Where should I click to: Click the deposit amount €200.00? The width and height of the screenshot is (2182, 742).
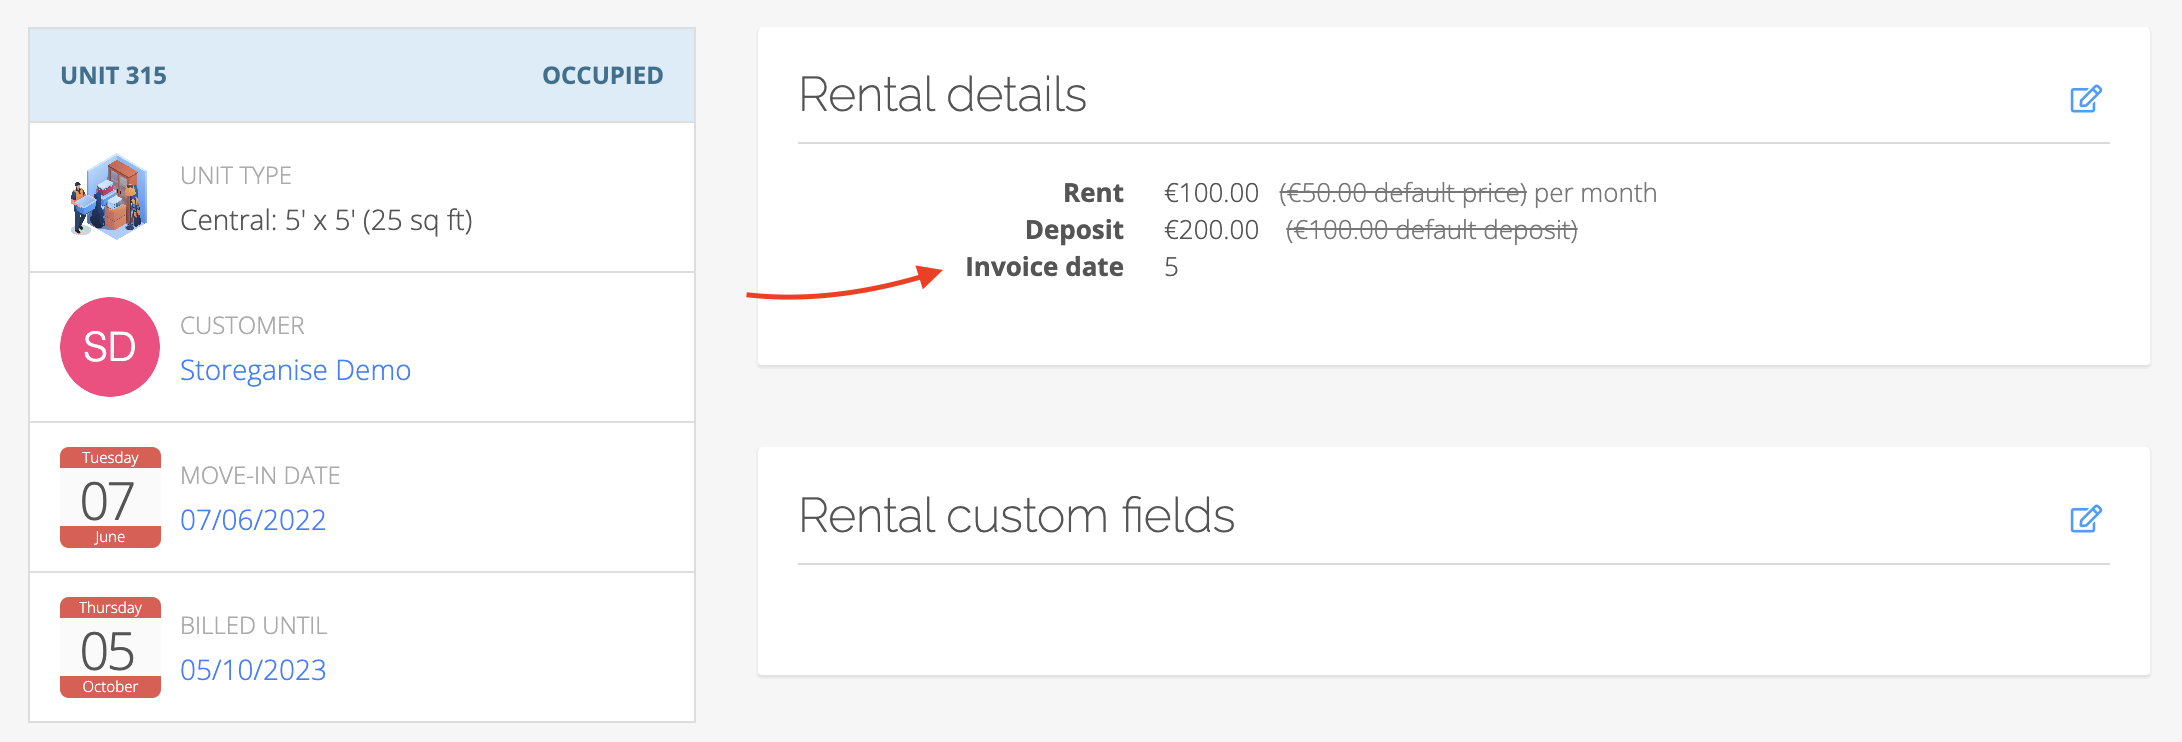point(1211,230)
